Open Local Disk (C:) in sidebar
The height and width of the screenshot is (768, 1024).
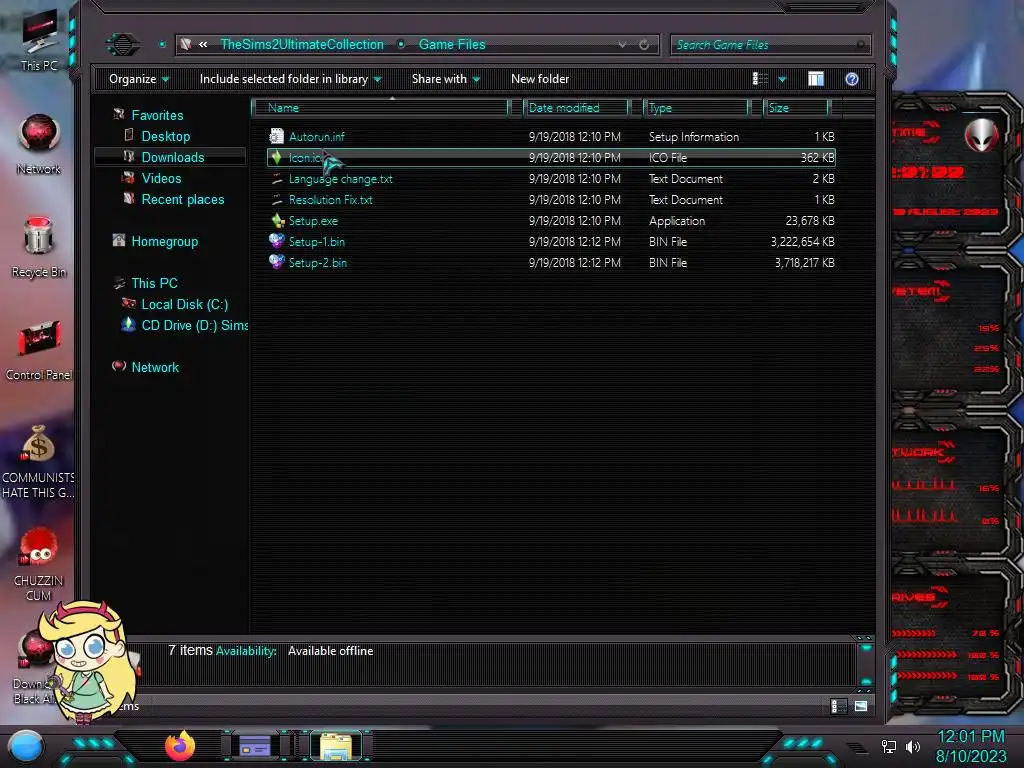[x=185, y=304]
